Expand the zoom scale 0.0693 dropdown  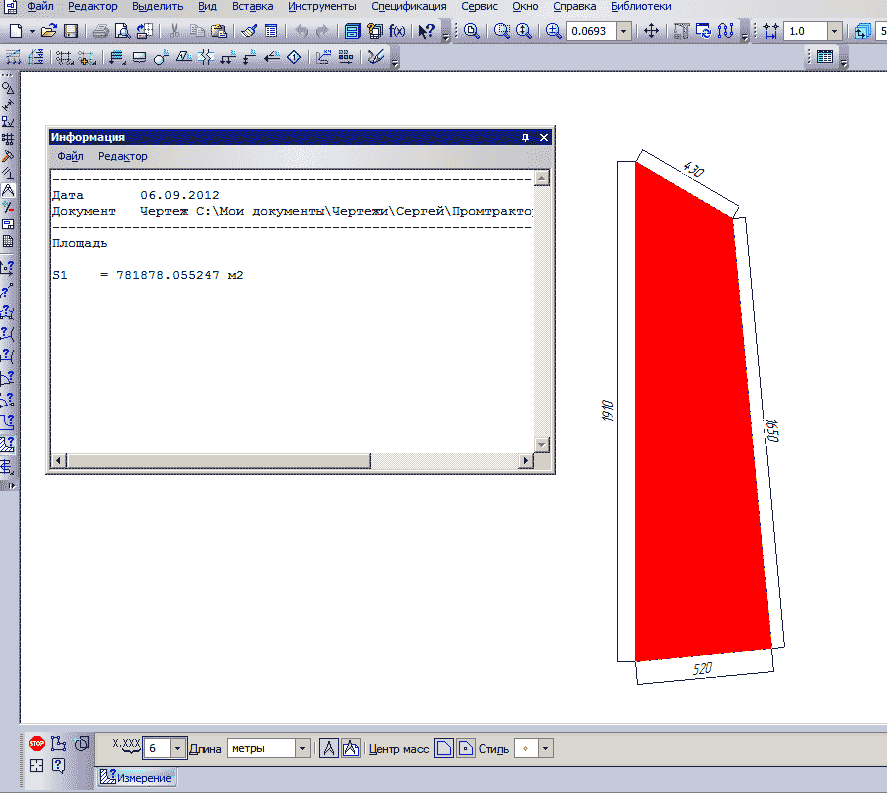(623, 31)
